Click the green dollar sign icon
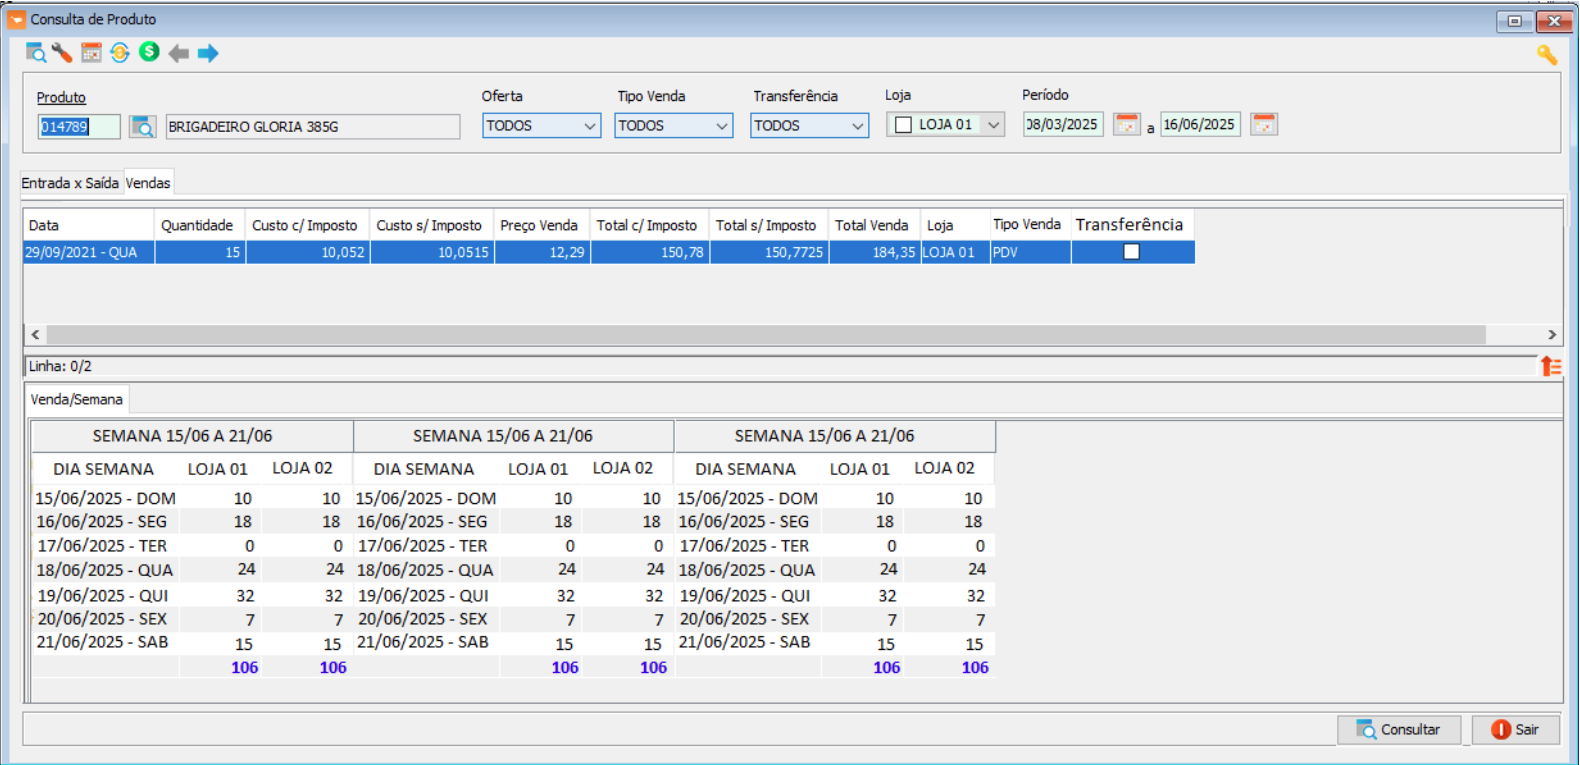Screen dimensions: 1580x765 click(x=149, y=52)
